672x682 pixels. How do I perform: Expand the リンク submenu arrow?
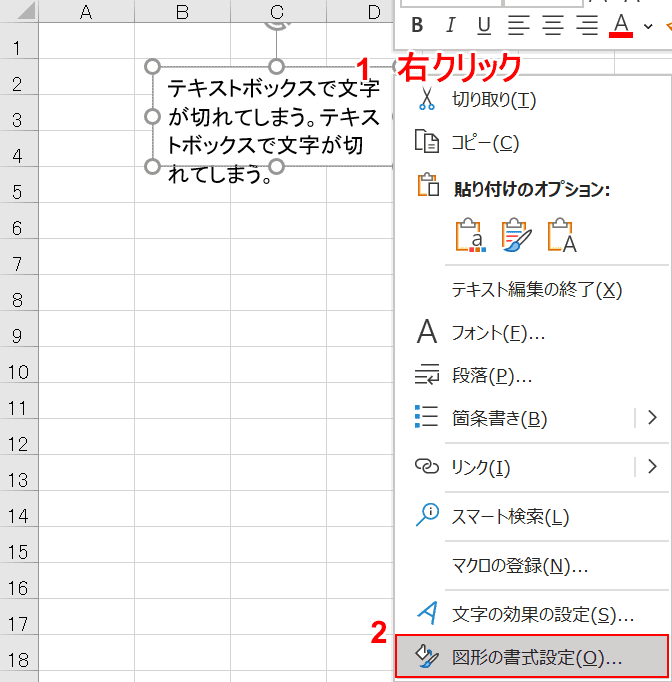(x=652, y=467)
